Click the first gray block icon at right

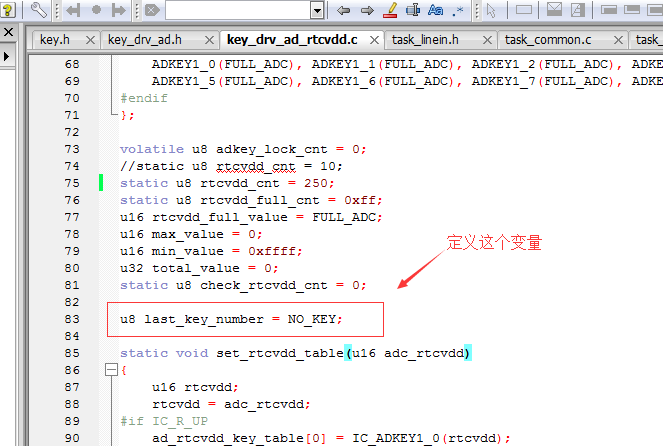click(x=608, y=9)
